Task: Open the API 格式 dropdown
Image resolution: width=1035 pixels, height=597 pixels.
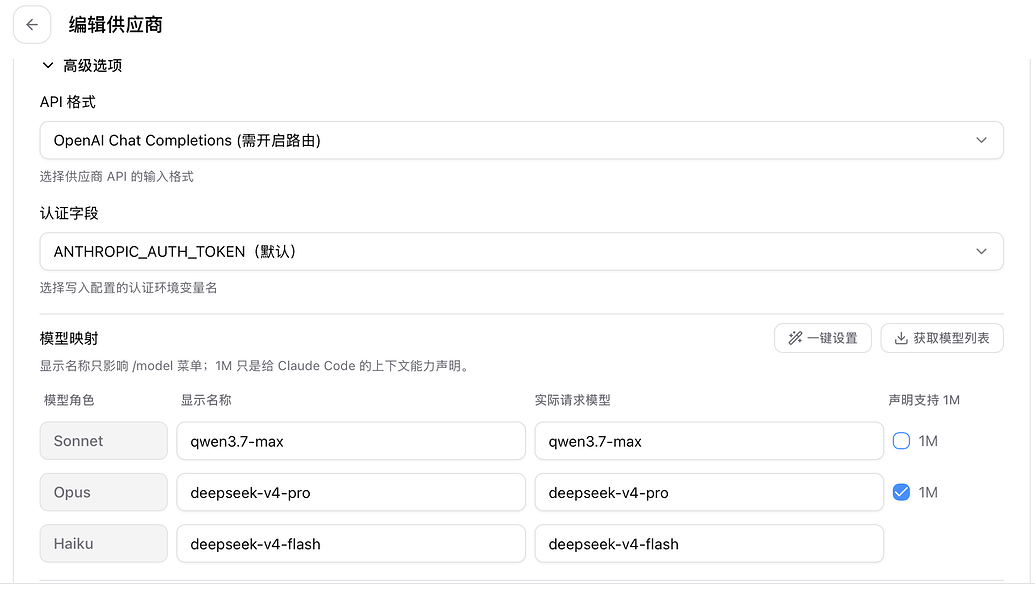Action: coord(521,140)
